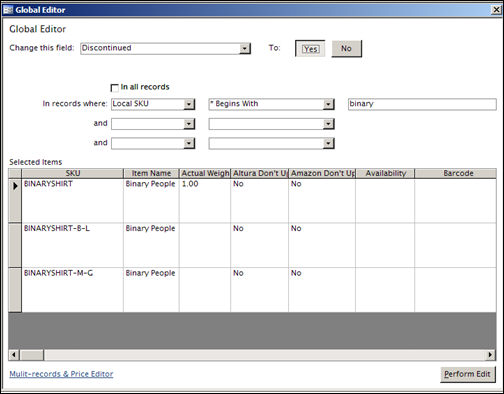Open the Mulit-records & Price Editor link
Viewport: 504px width, 394px height.
pyautogui.click(x=61, y=374)
